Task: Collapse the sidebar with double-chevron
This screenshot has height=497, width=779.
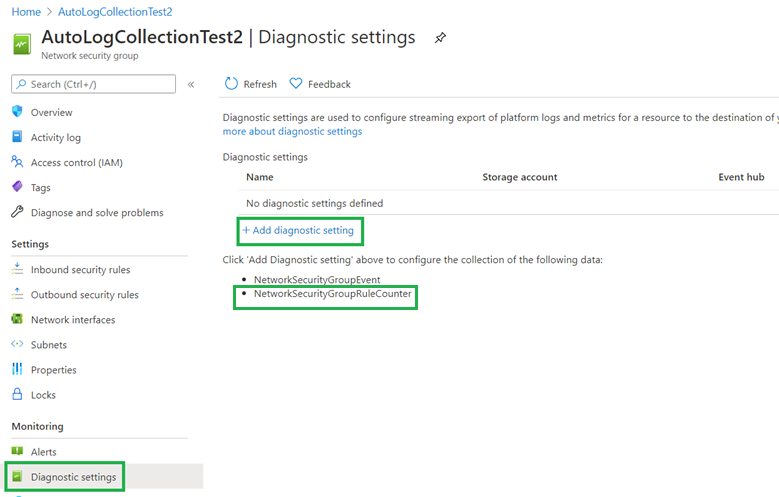Action: click(x=191, y=84)
